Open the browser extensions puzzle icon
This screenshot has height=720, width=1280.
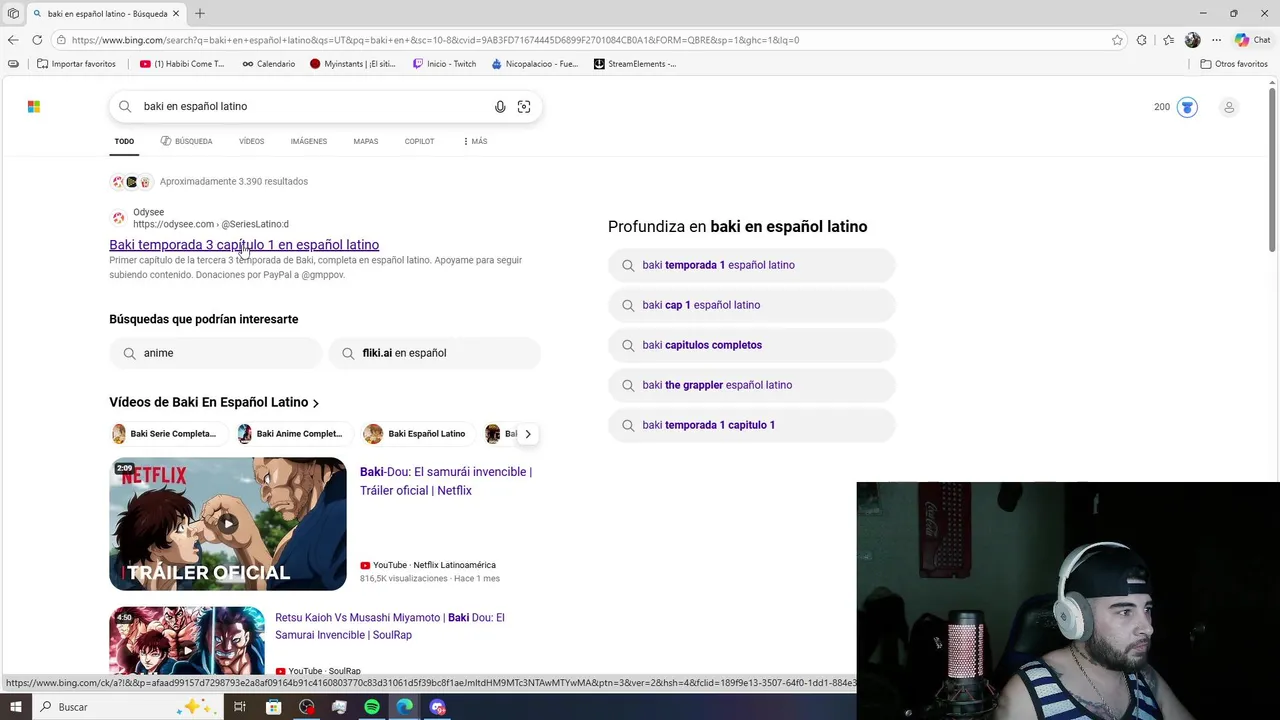1142,40
